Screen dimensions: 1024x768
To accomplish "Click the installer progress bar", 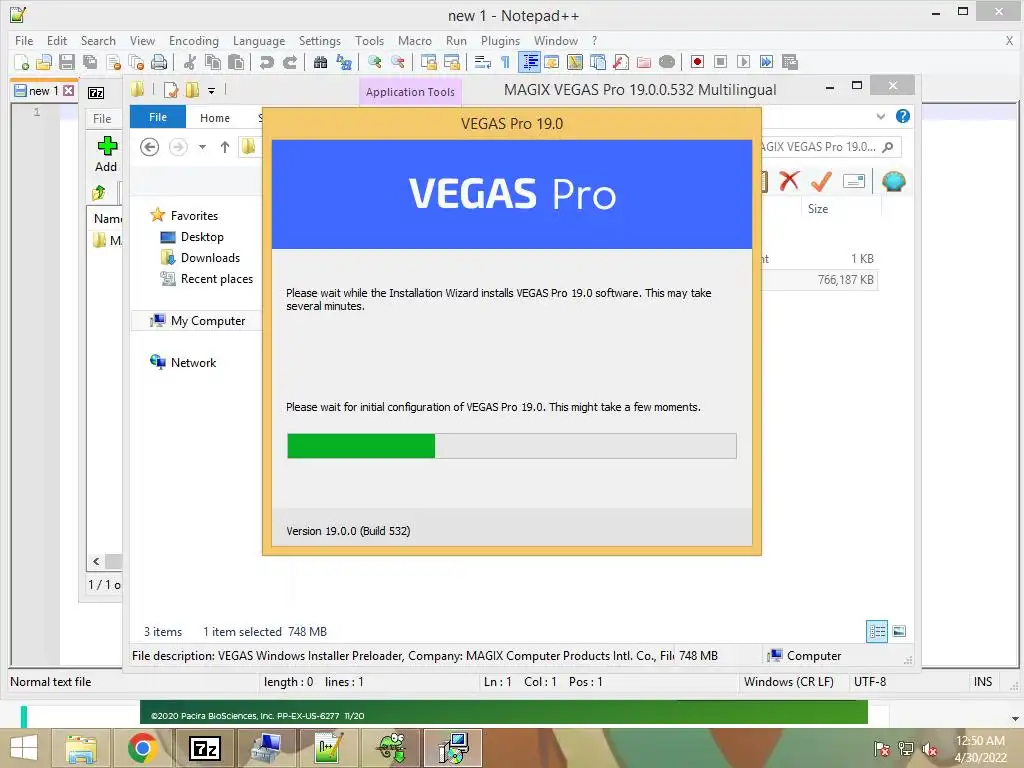I will pos(511,446).
